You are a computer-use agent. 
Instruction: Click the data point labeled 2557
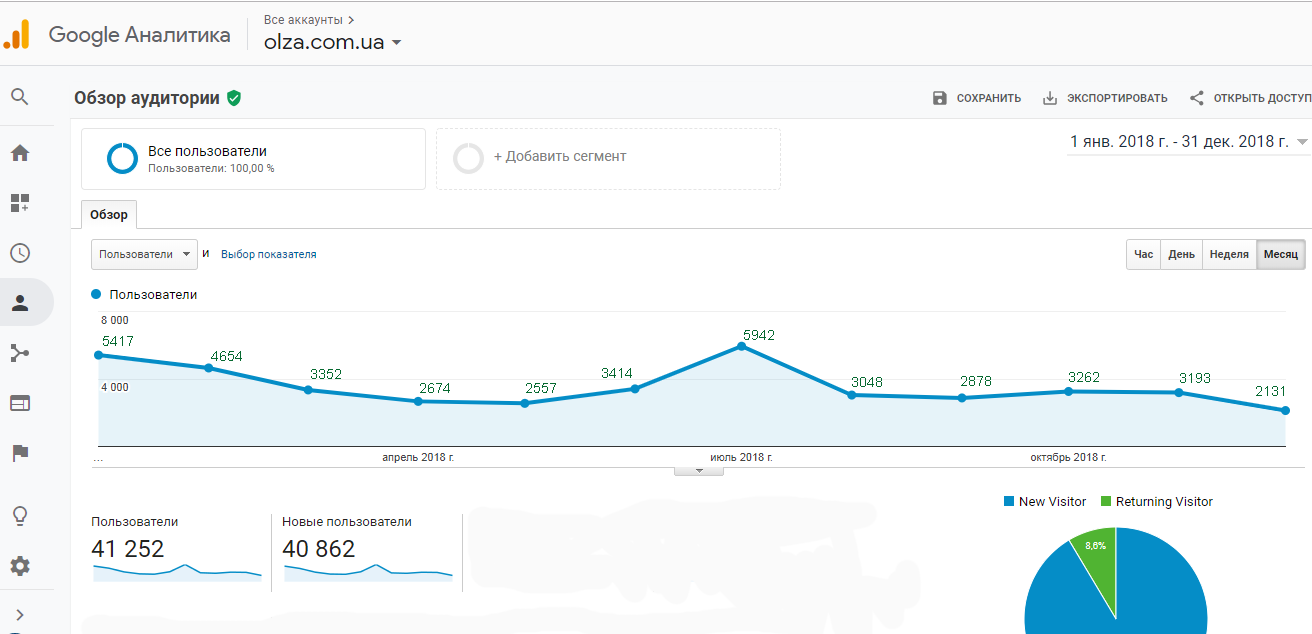[524, 403]
